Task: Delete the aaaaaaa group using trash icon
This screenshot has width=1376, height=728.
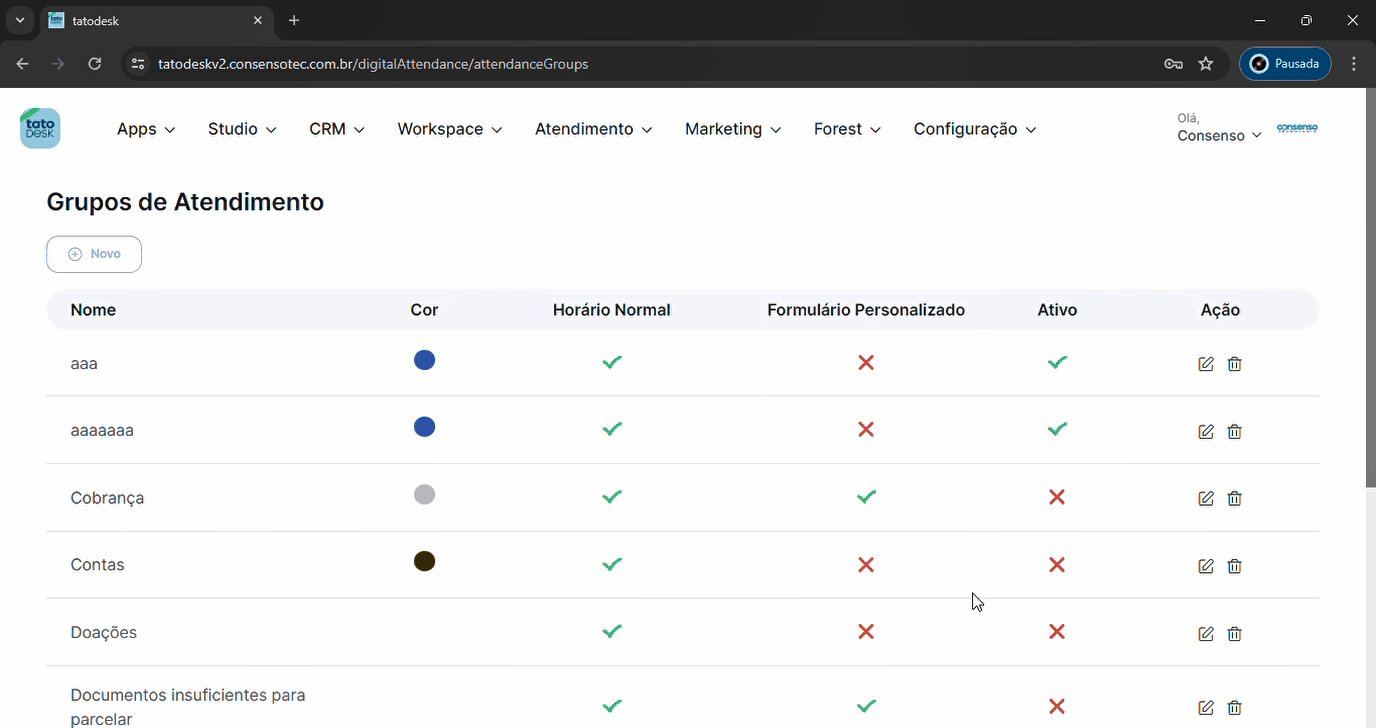Action: tap(1234, 432)
